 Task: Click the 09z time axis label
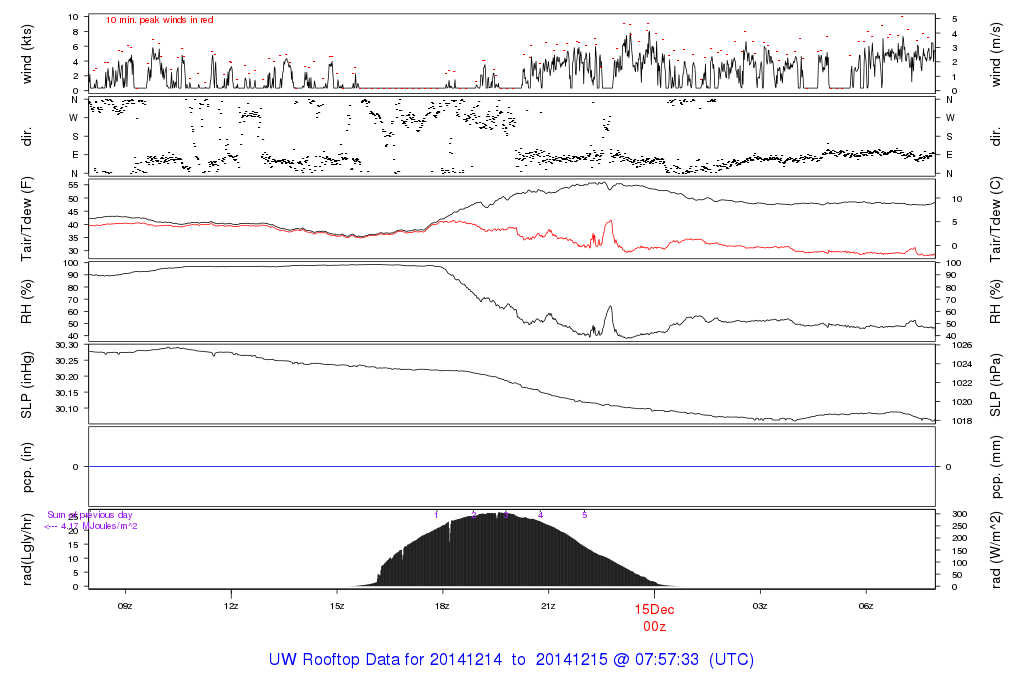coord(125,605)
